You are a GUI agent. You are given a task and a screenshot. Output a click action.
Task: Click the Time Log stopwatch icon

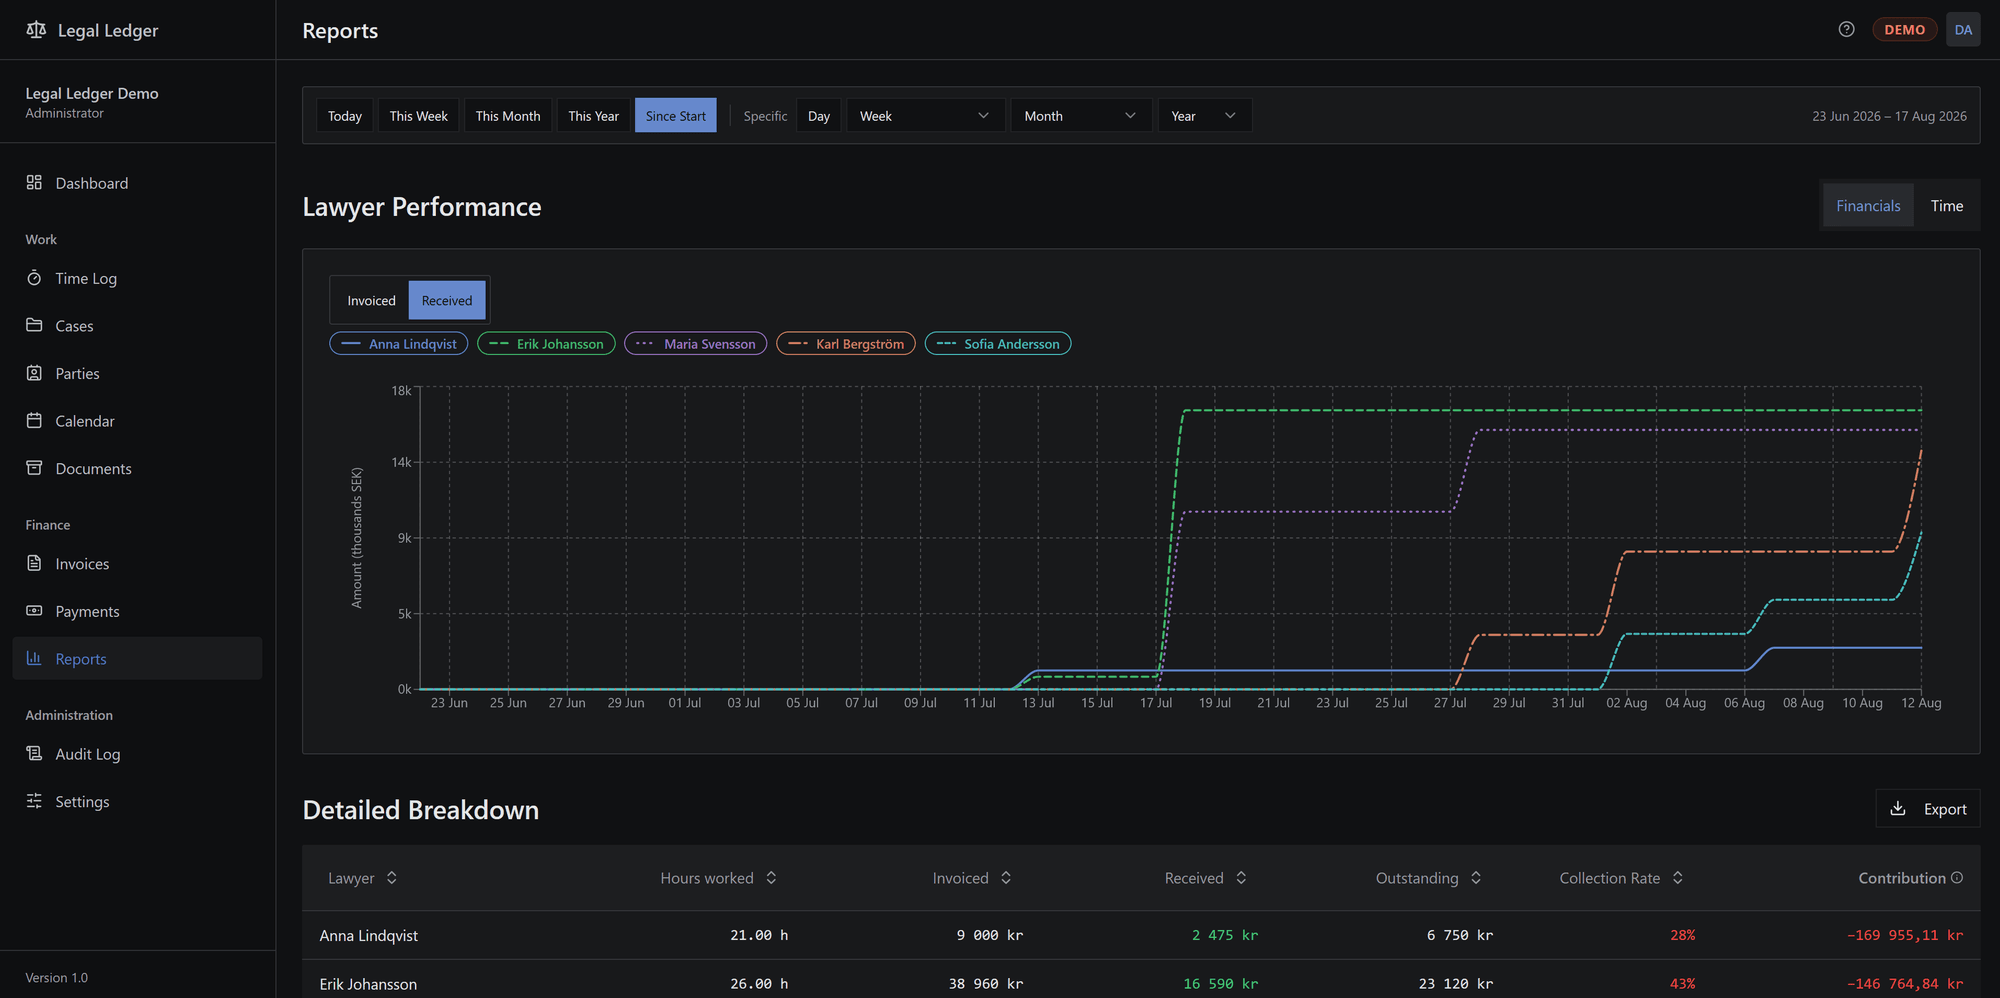[x=34, y=278]
